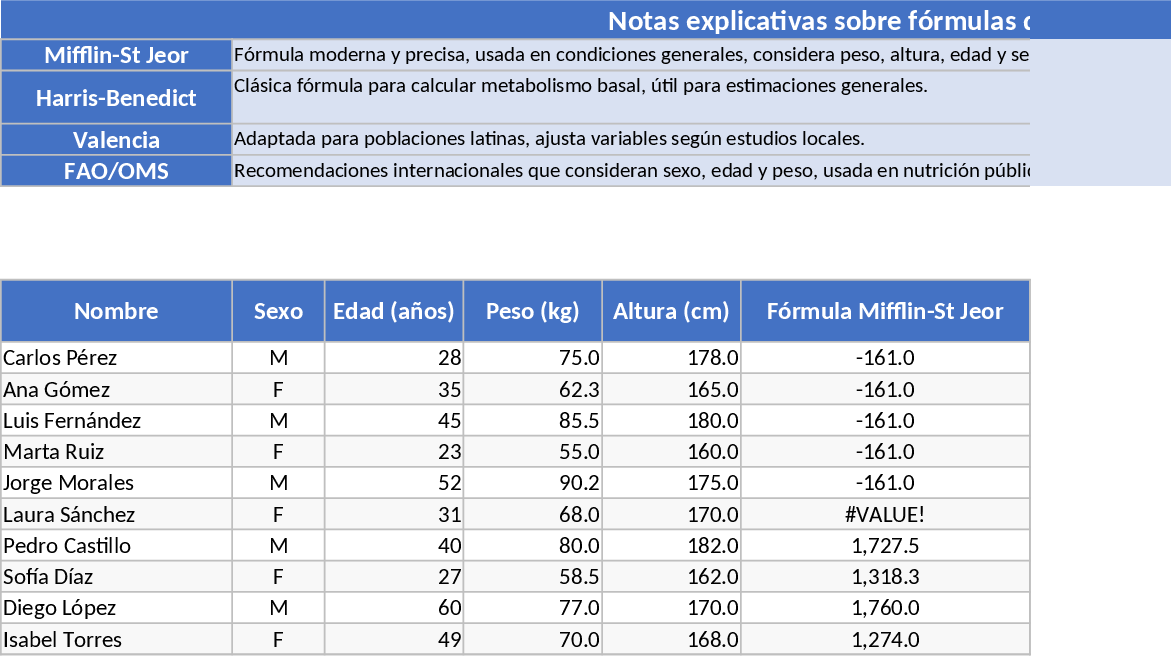Click the 'Edad (años)' column header
Screen dimensions: 1171x656
pos(394,311)
